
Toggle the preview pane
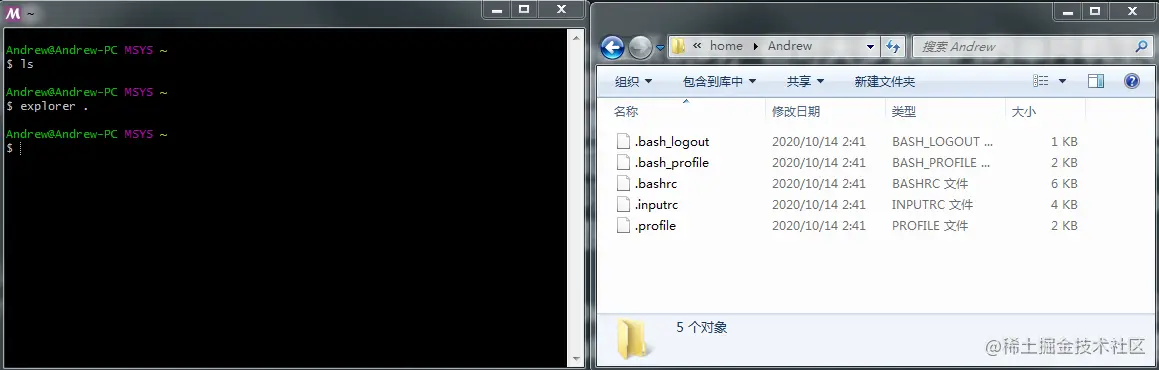[1095, 81]
